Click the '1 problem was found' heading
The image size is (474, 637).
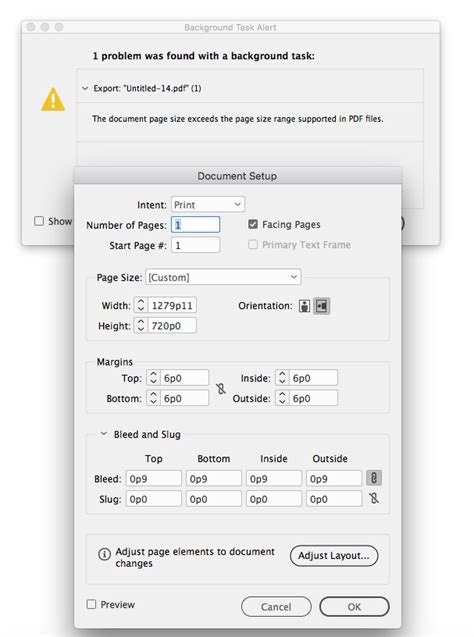[203, 56]
